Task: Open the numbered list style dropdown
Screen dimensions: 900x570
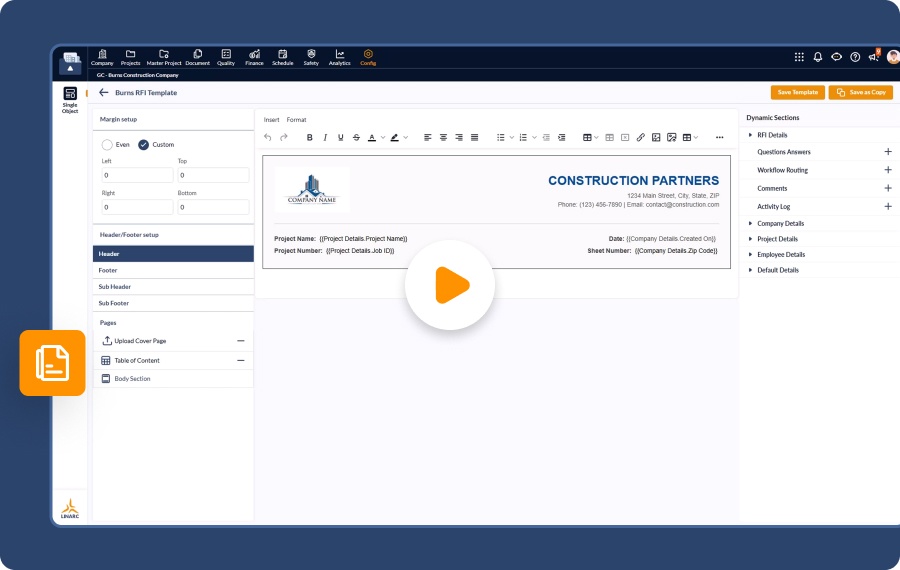Action: [534, 137]
